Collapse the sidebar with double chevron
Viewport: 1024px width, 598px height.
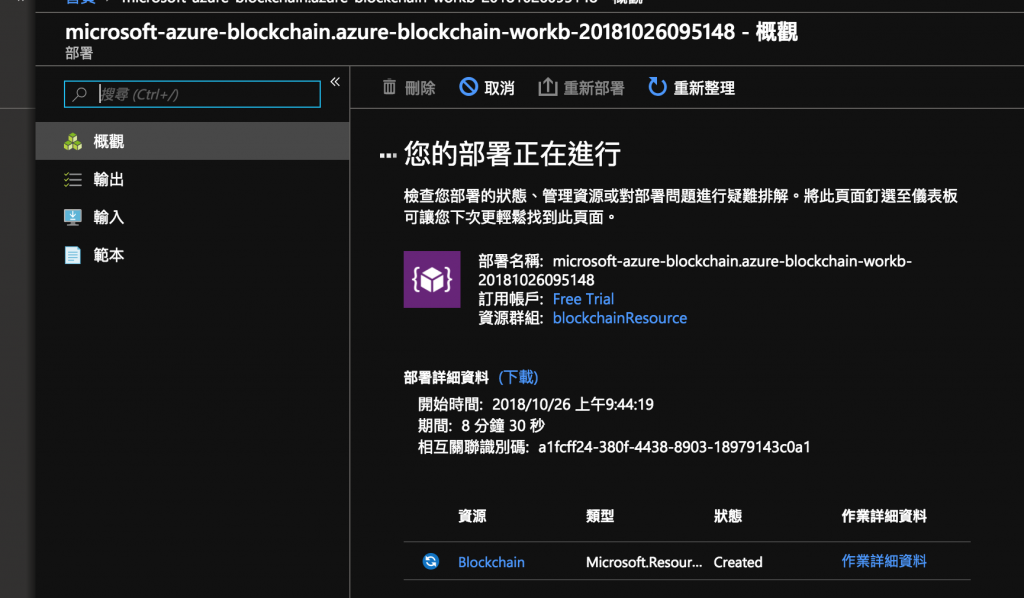click(335, 82)
